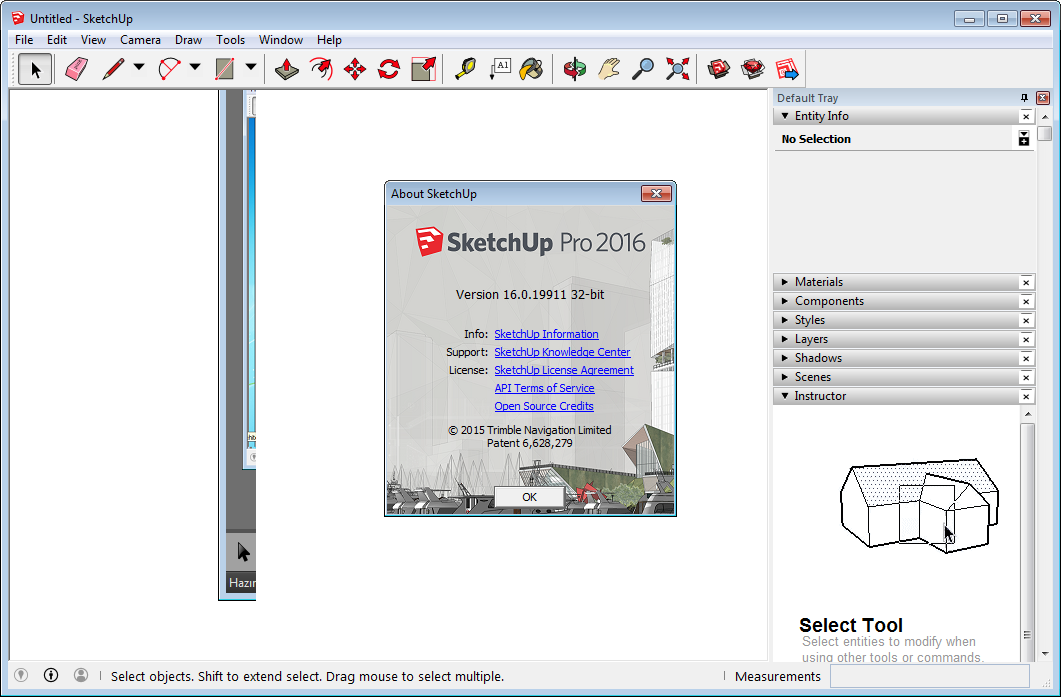Select the Paint Bucket tool
The height and width of the screenshot is (697, 1061).
click(x=532, y=69)
